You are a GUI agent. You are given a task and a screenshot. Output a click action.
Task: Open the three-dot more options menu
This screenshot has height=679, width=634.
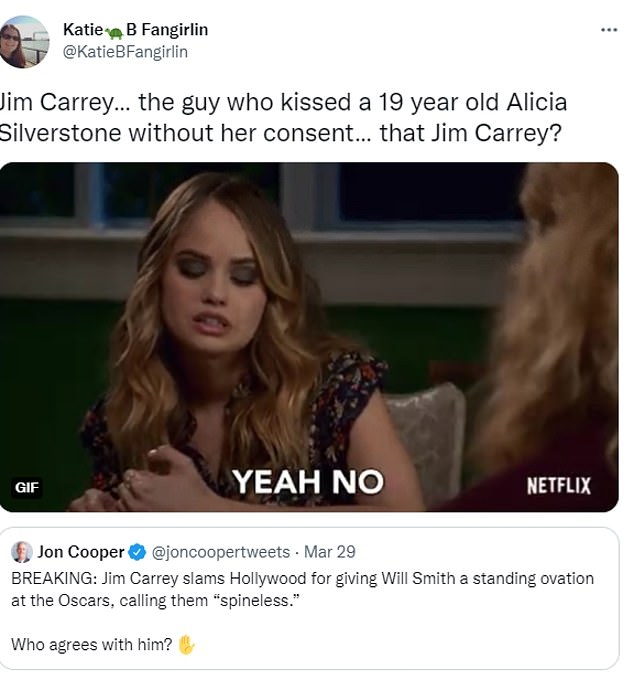pos(609,30)
